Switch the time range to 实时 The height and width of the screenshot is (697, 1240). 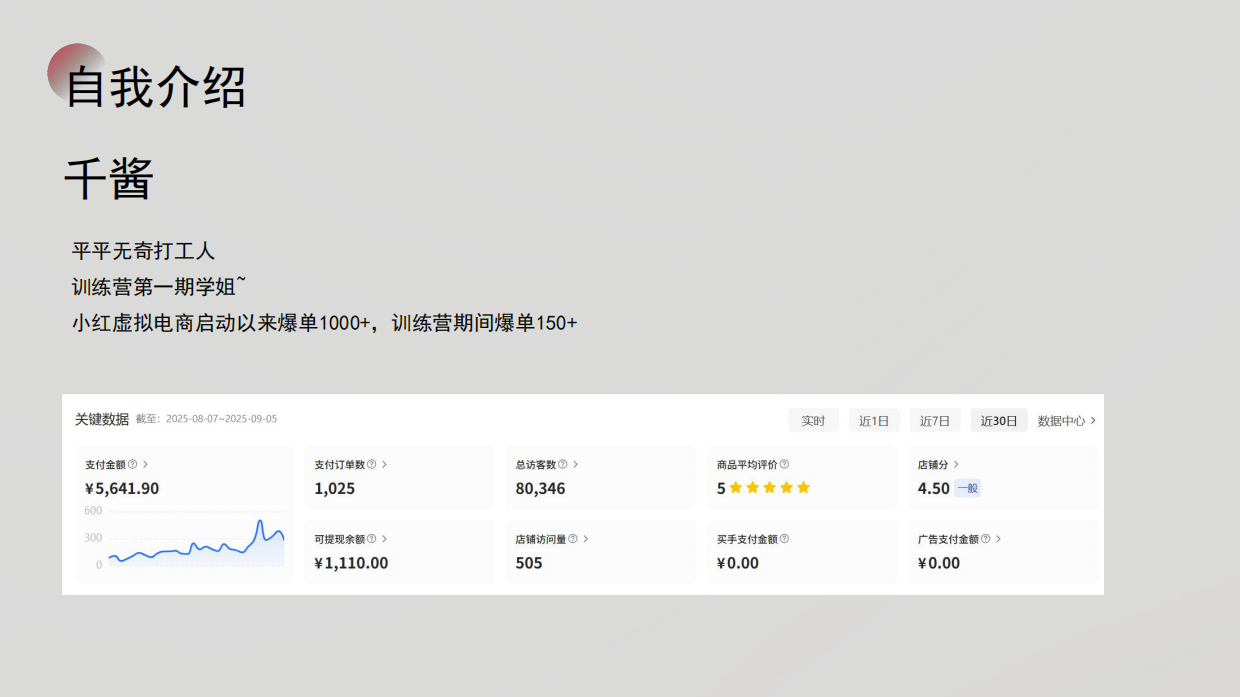tap(813, 421)
